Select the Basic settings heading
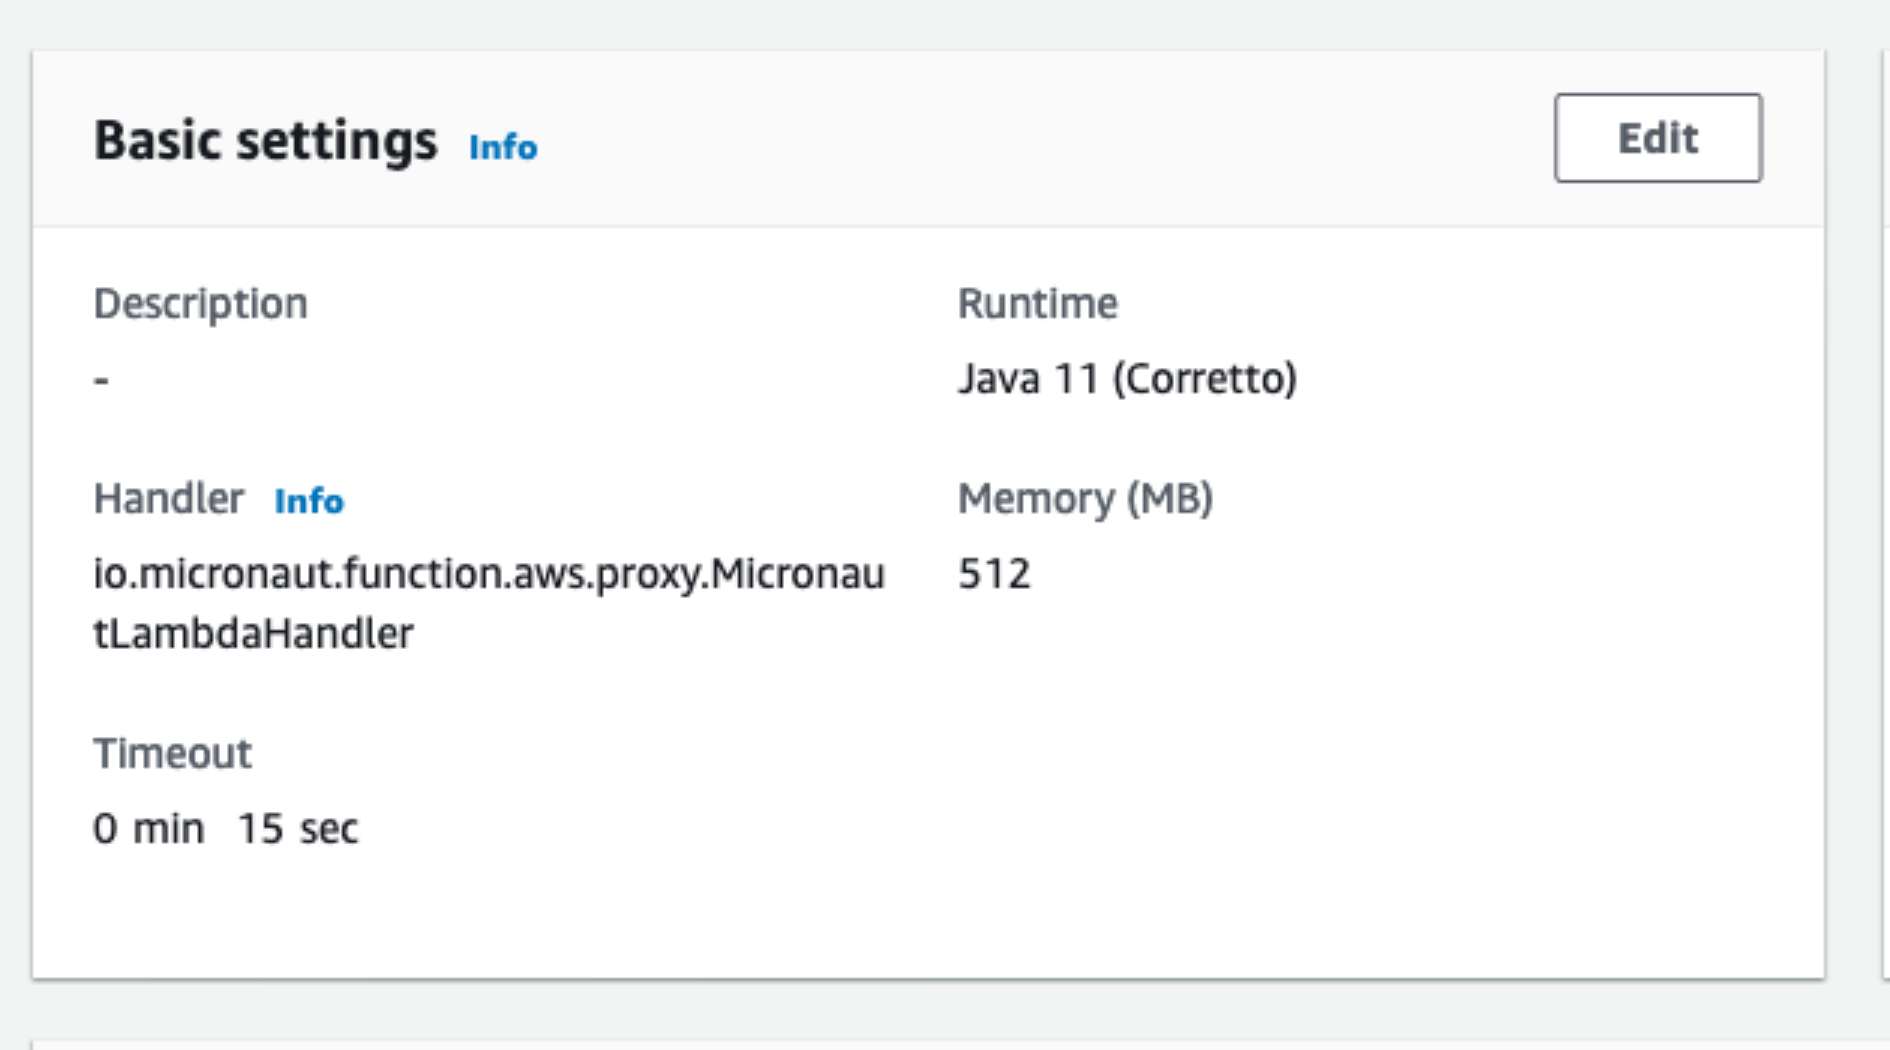 tap(265, 140)
